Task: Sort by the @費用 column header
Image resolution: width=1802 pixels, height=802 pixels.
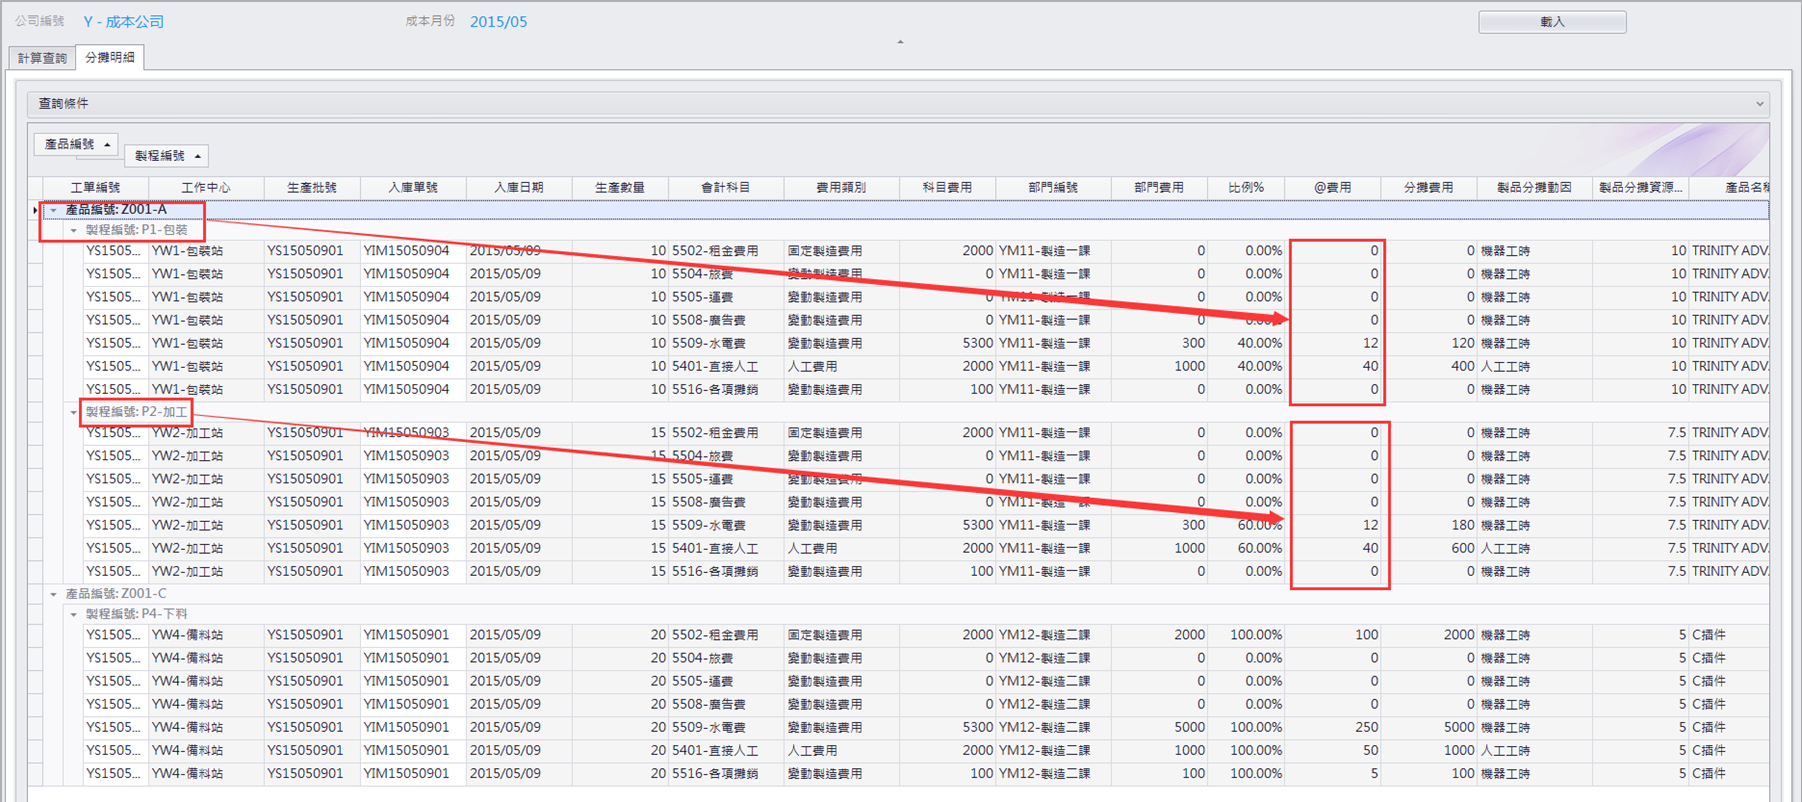Action: (1332, 188)
